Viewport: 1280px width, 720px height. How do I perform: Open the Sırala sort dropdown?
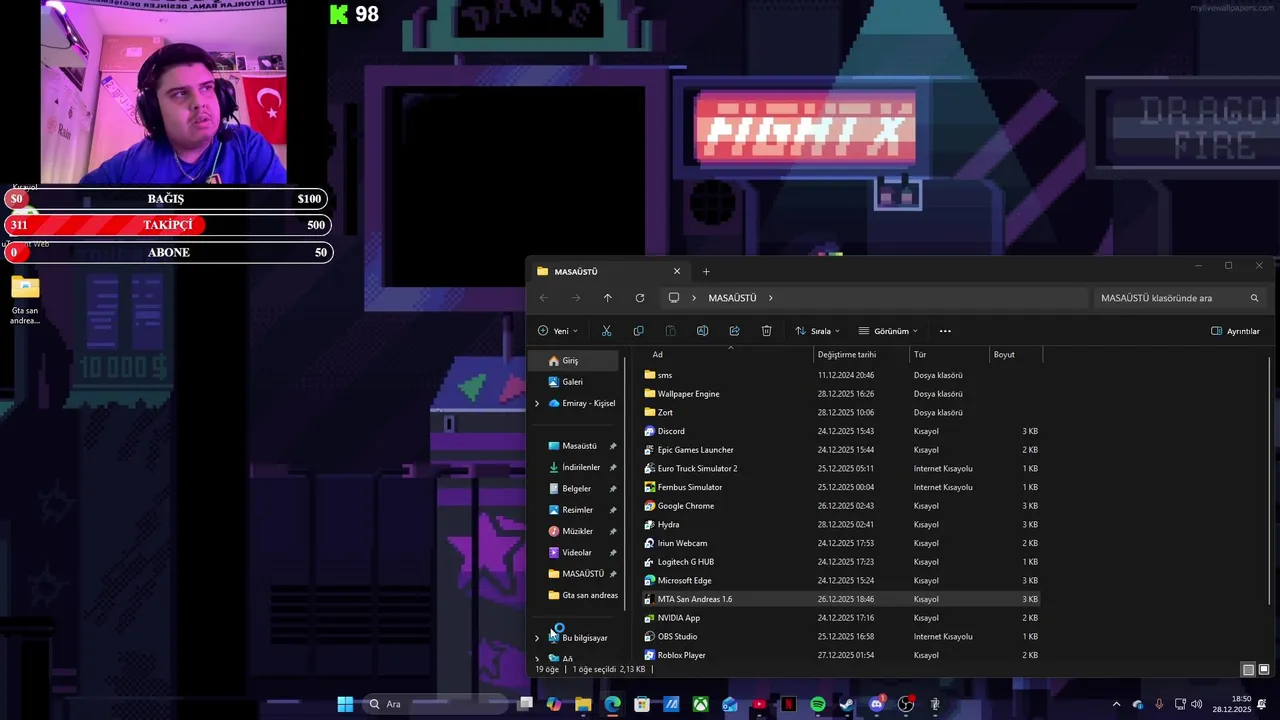coord(817,331)
